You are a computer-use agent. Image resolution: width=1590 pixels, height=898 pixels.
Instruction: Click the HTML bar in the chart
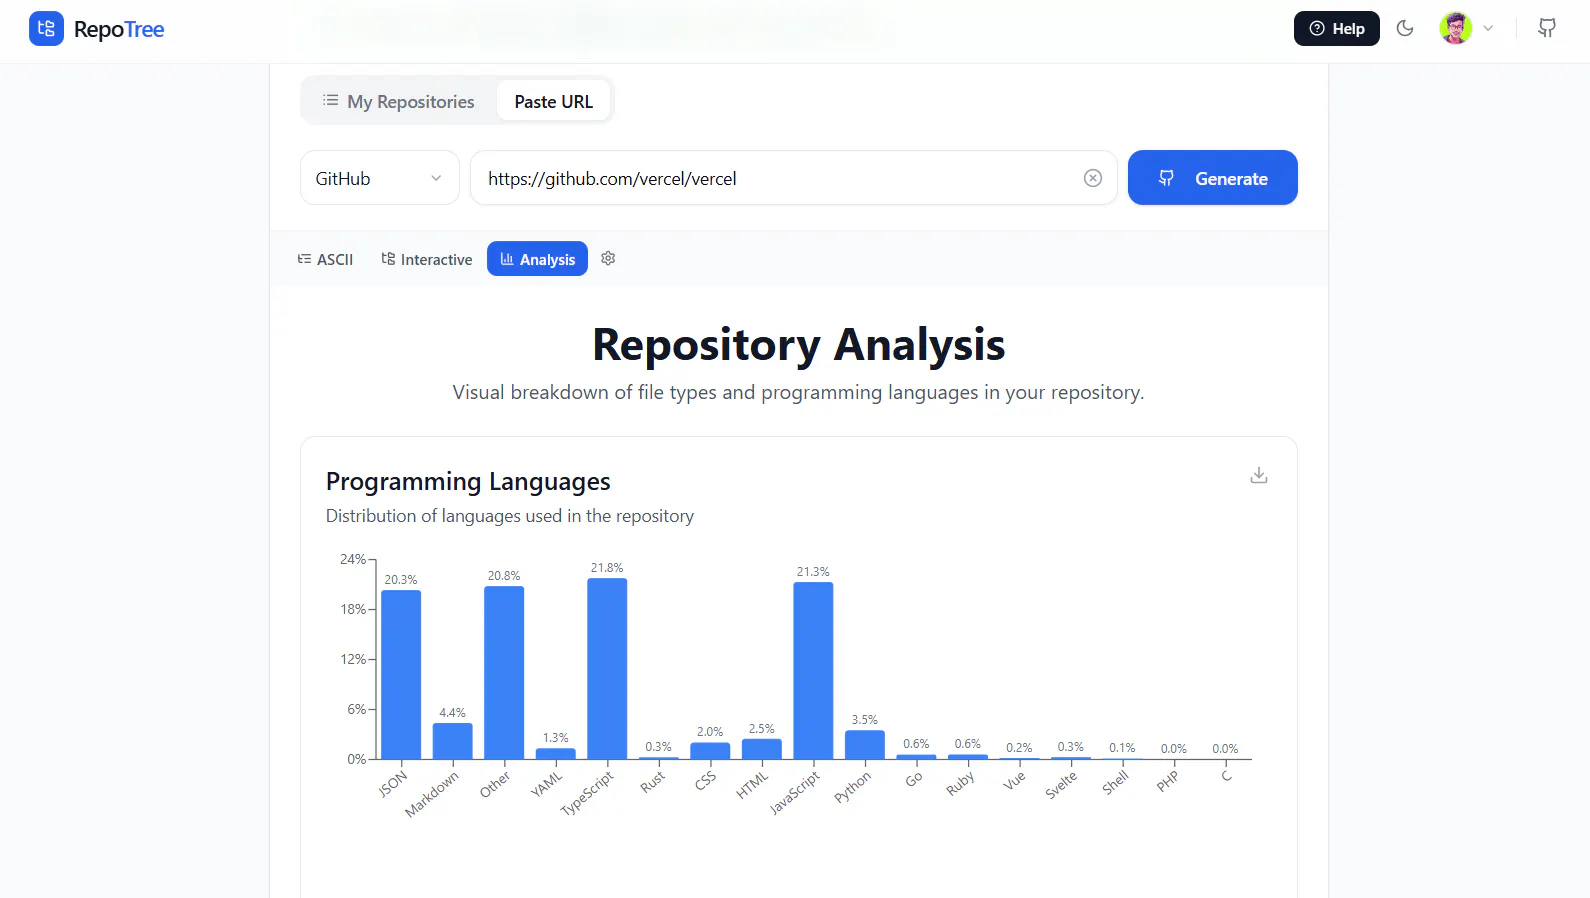click(762, 749)
